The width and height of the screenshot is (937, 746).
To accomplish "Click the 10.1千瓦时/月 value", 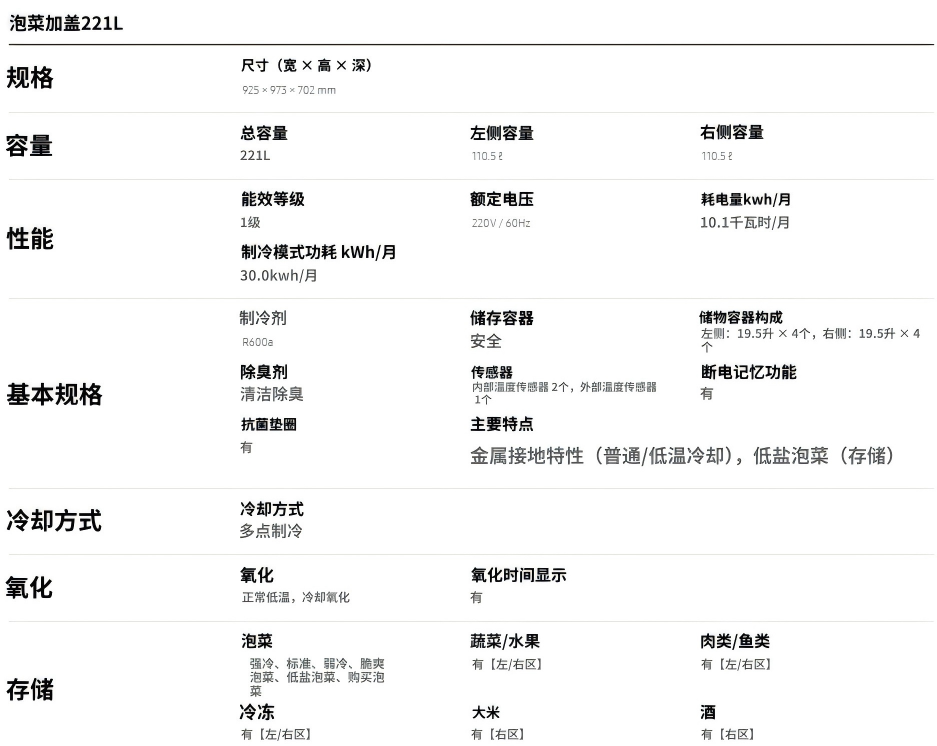I will pyautogui.click(x=745, y=222).
